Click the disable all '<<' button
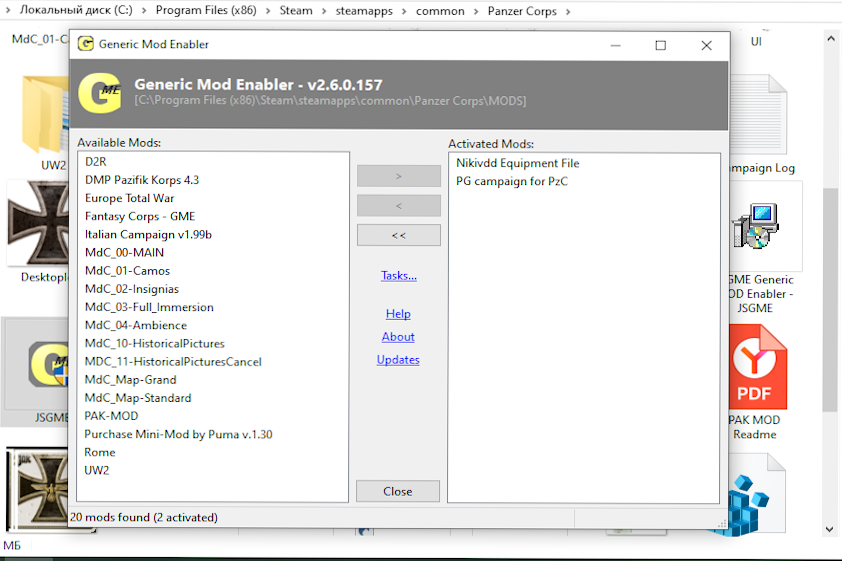Image resolution: width=842 pixels, height=561 pixels. tap(398, 235)
